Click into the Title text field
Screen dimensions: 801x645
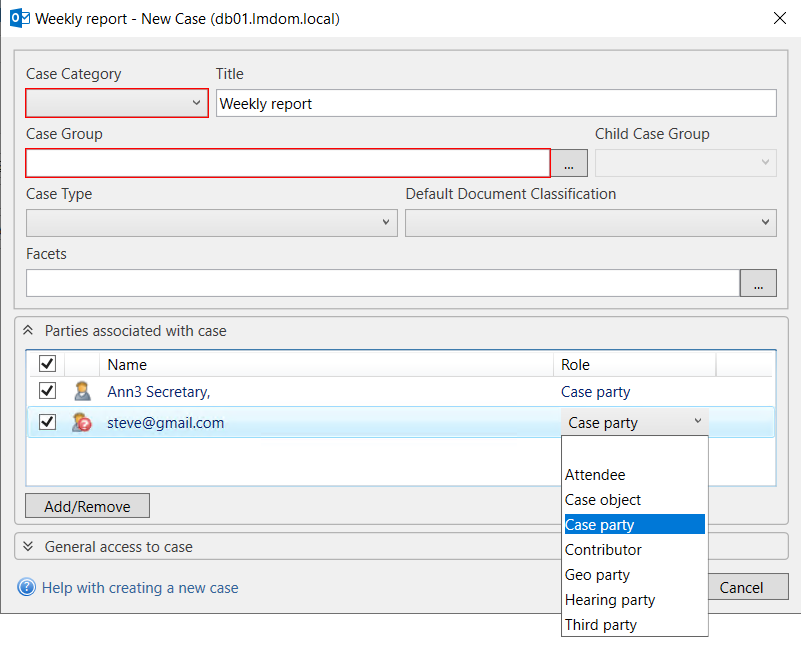pos(496,103)
